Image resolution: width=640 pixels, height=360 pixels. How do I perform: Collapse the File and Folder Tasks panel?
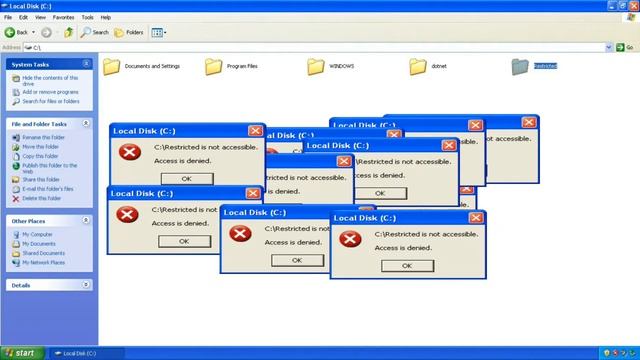pos(86,123)
